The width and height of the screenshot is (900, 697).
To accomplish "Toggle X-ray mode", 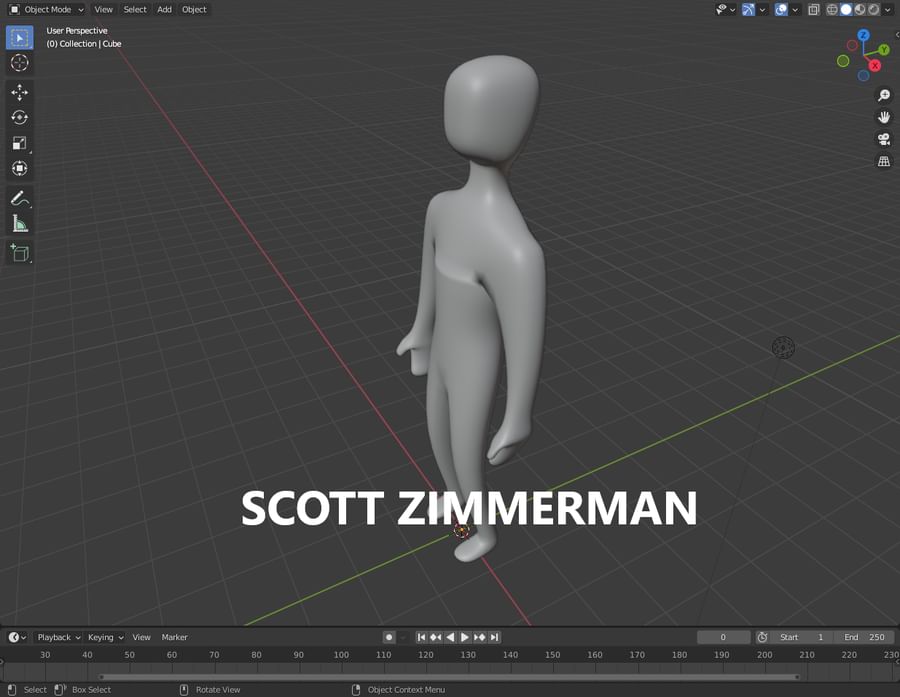I will click(814, 10).
